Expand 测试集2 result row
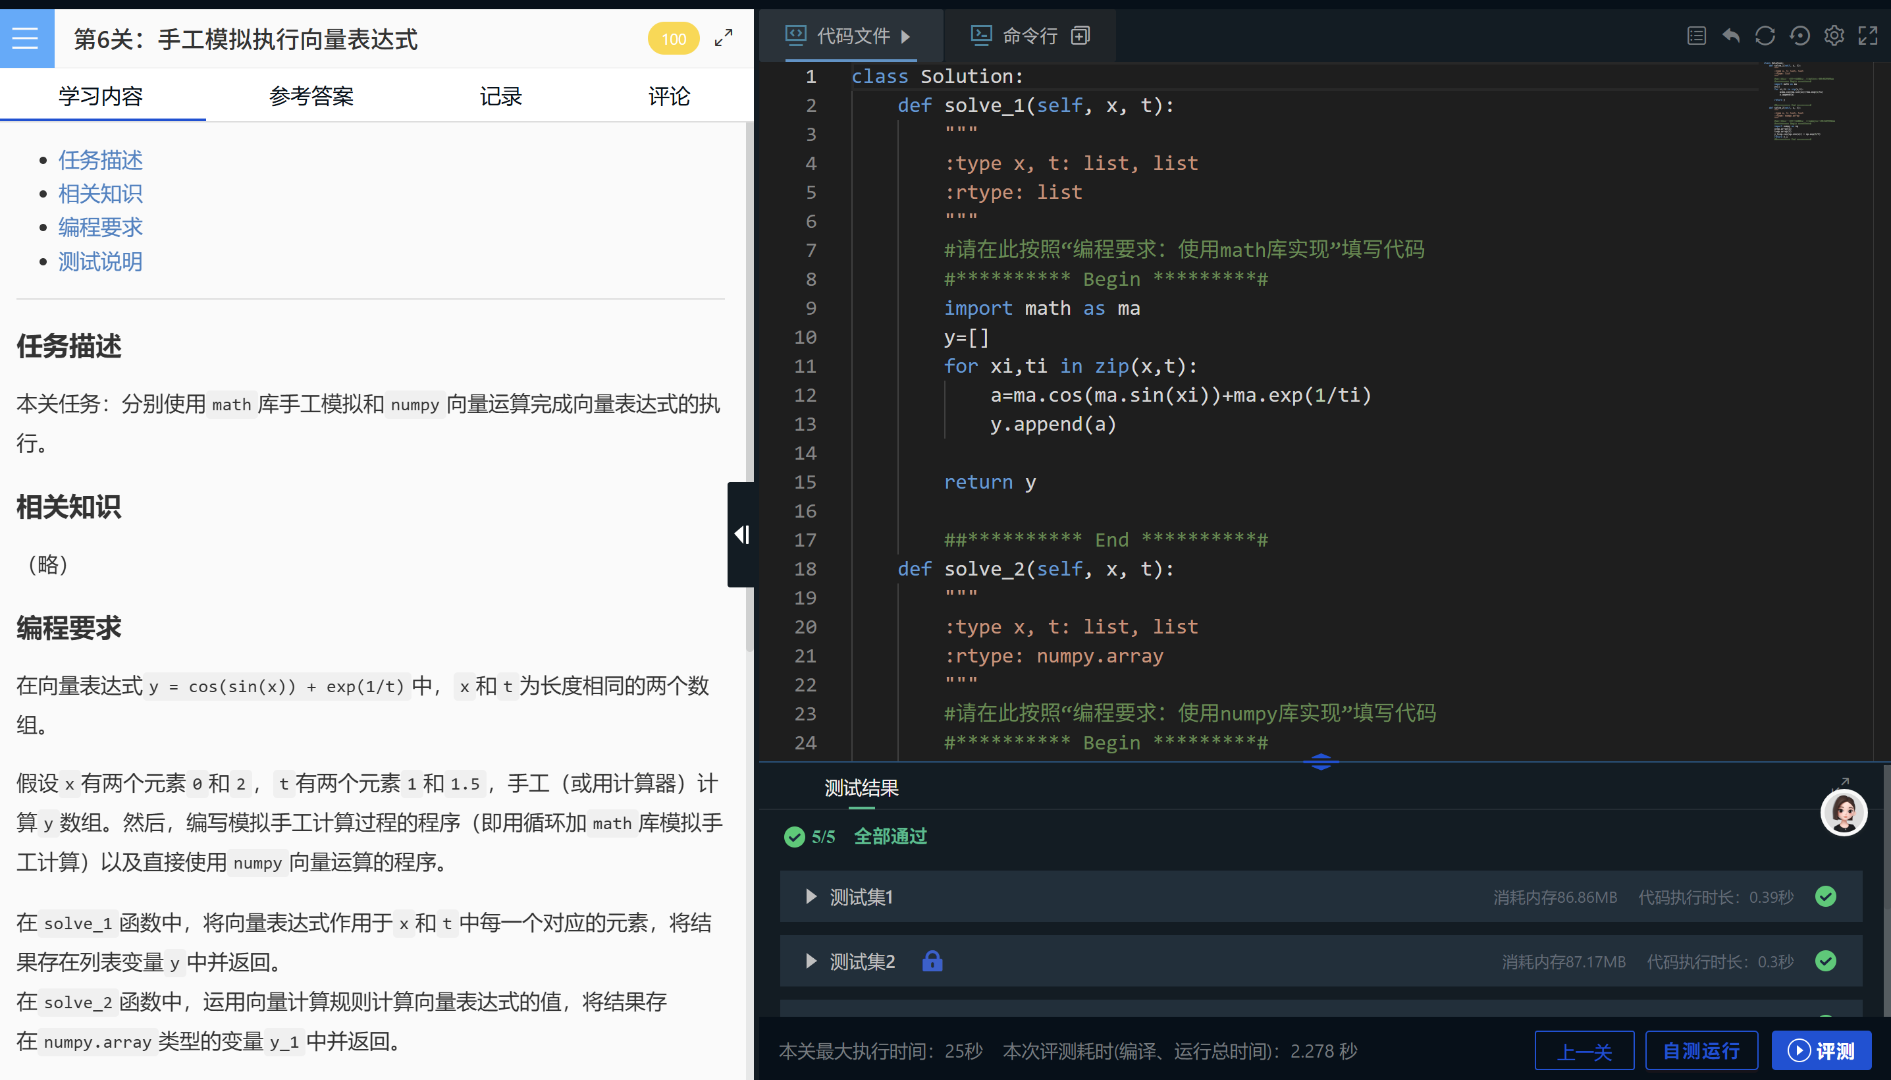This screenshot has height=1080, width=1891. [1321, 961]
